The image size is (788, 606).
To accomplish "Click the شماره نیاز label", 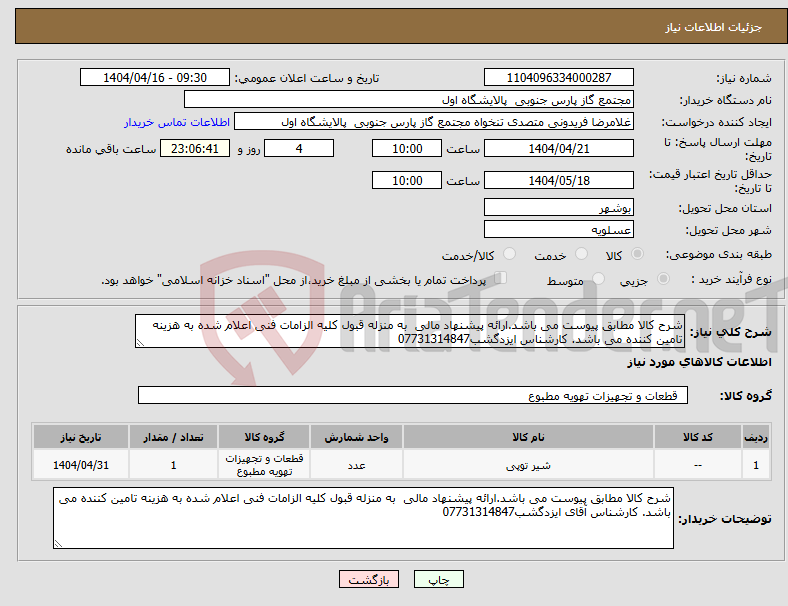I will (x=744, y=78).
